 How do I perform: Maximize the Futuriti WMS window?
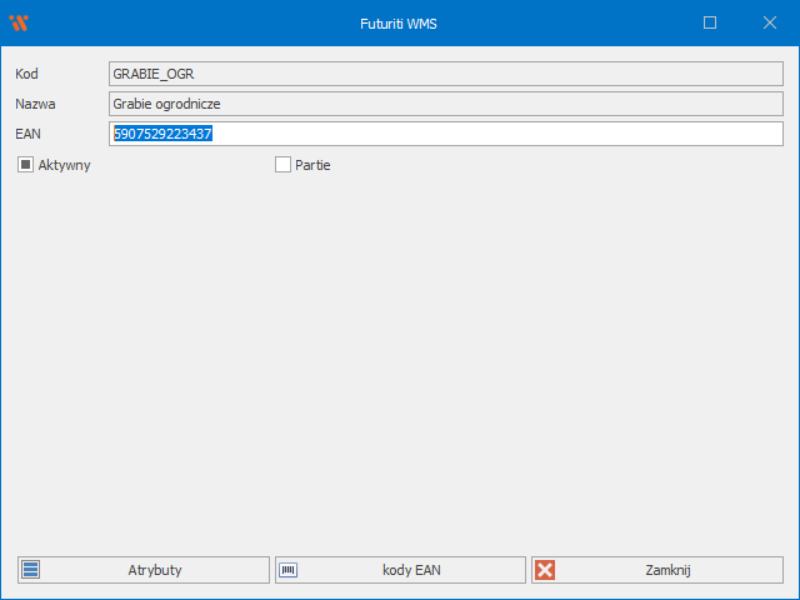tap(710, 23)
